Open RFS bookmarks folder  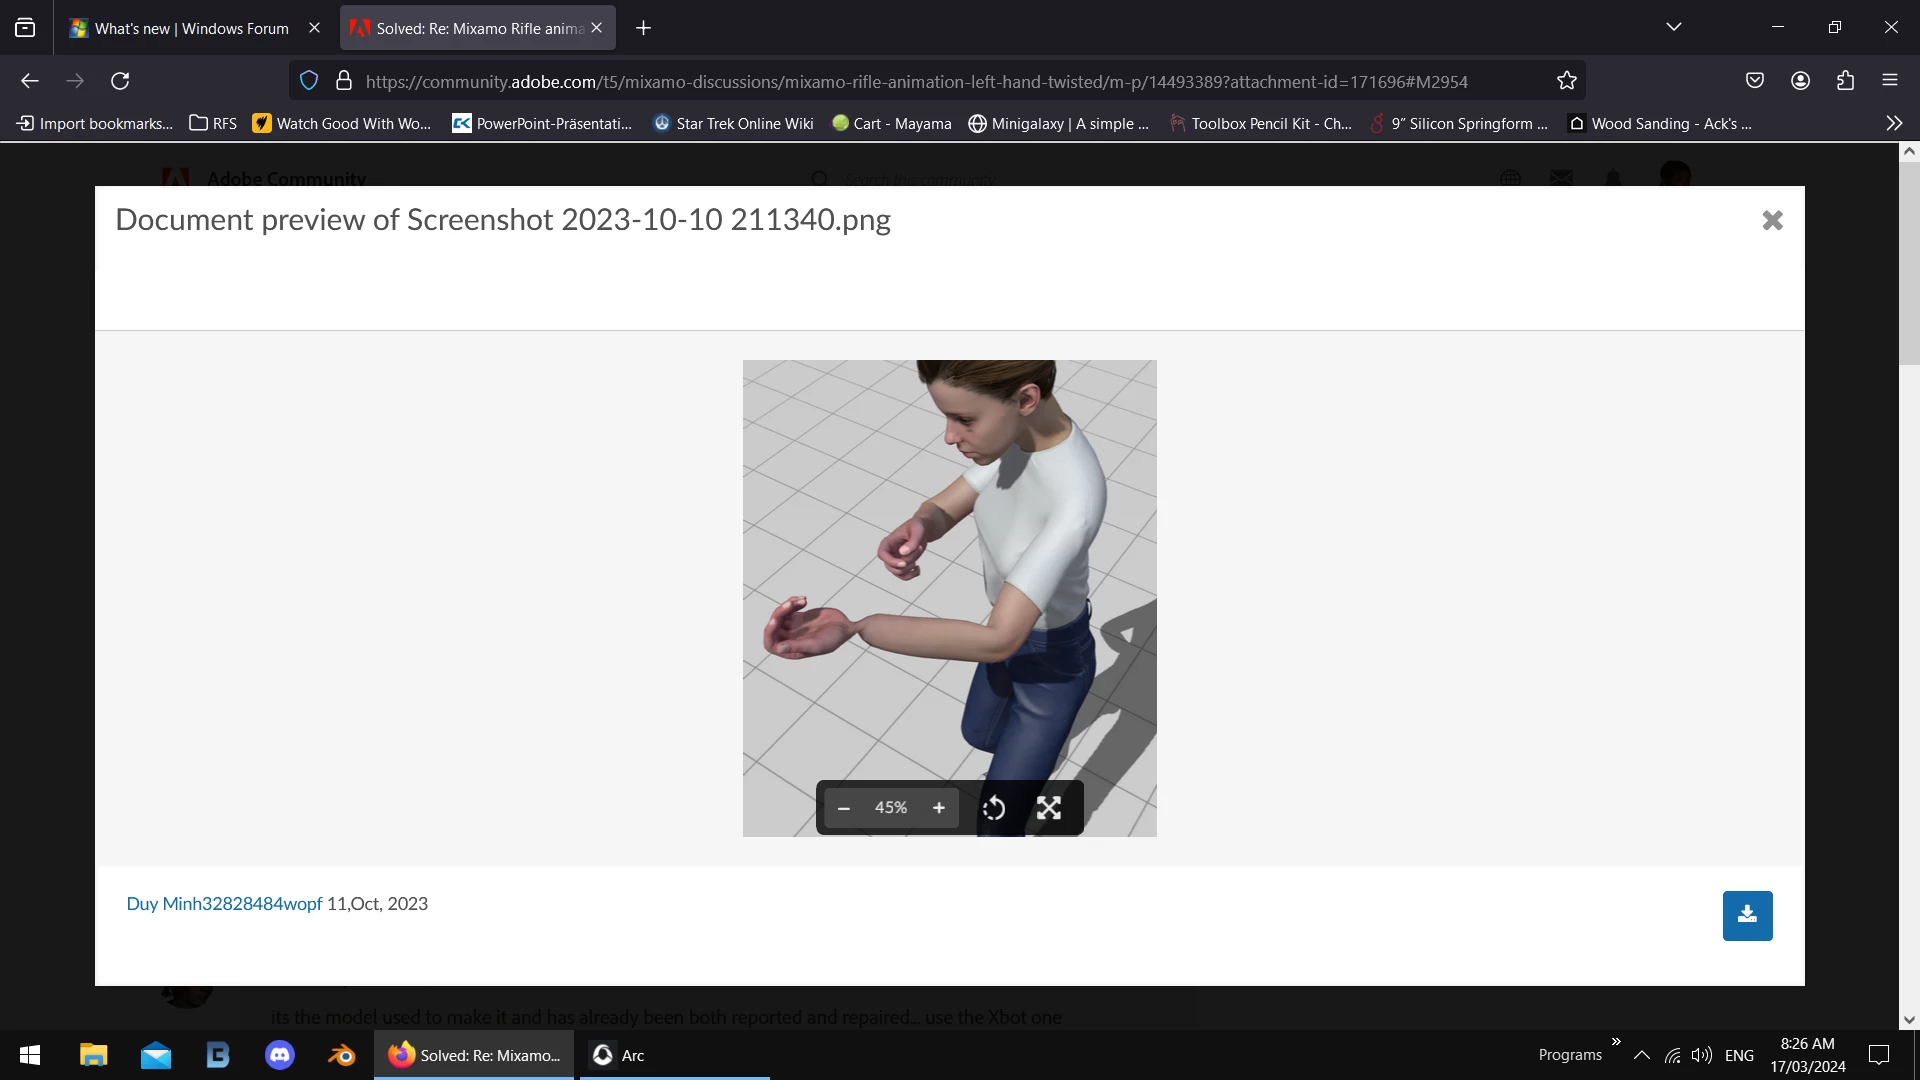[213, 123]
